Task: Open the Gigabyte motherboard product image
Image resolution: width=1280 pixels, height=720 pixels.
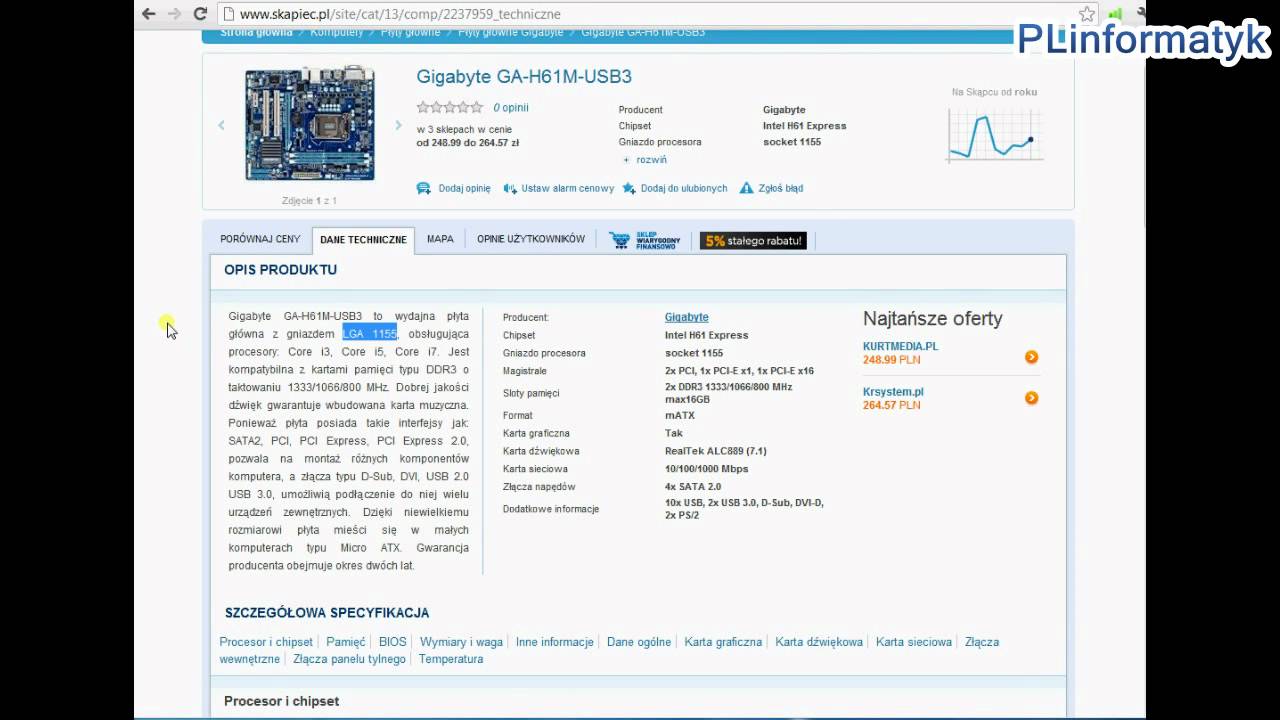Action: [310, 123]
